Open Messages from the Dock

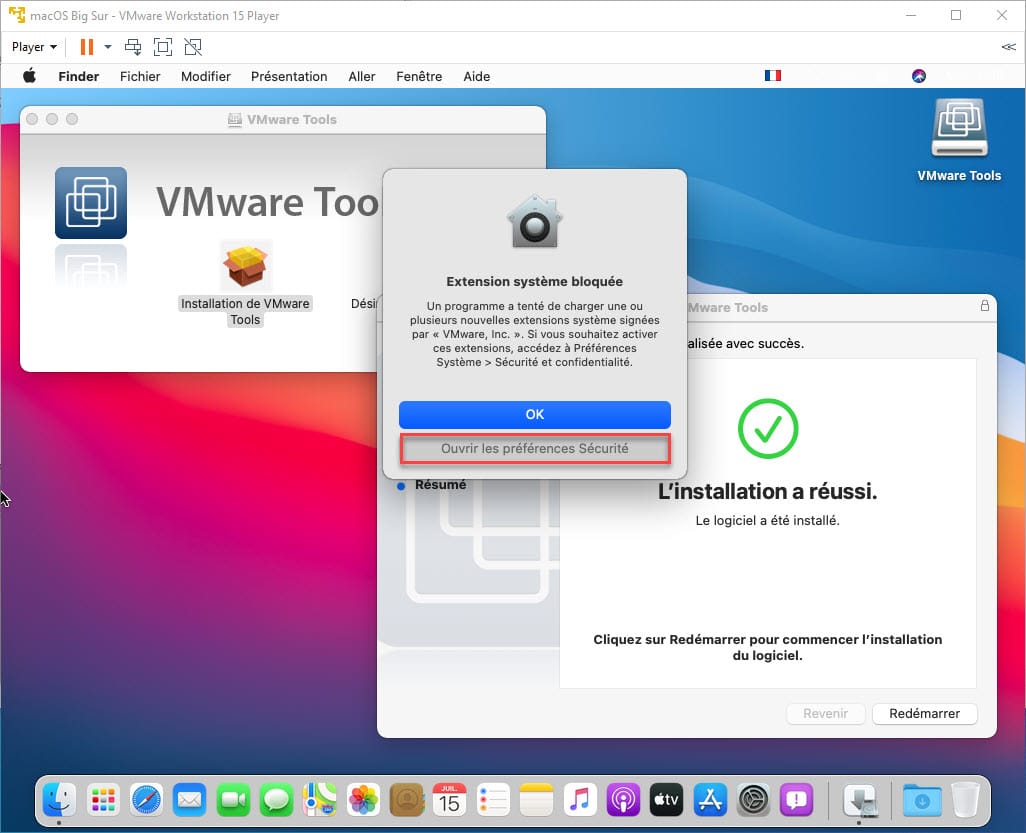276,800
